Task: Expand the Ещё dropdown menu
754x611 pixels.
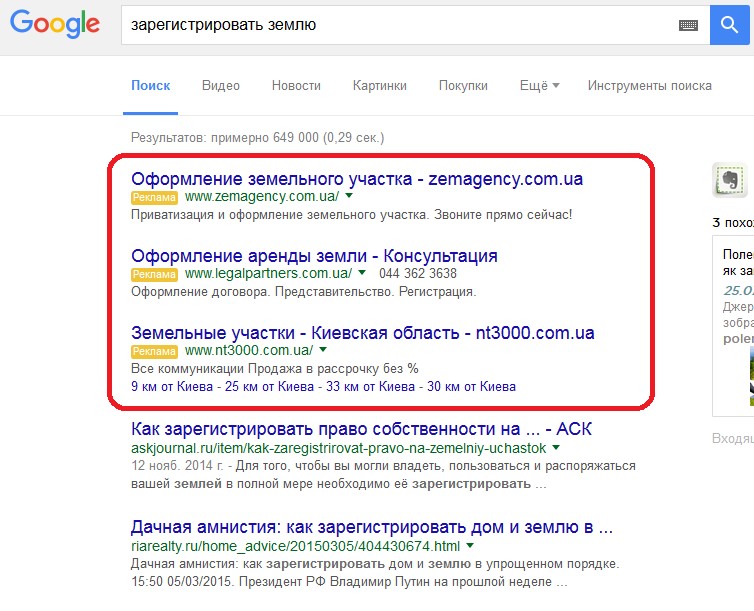Action: [539, 86]
